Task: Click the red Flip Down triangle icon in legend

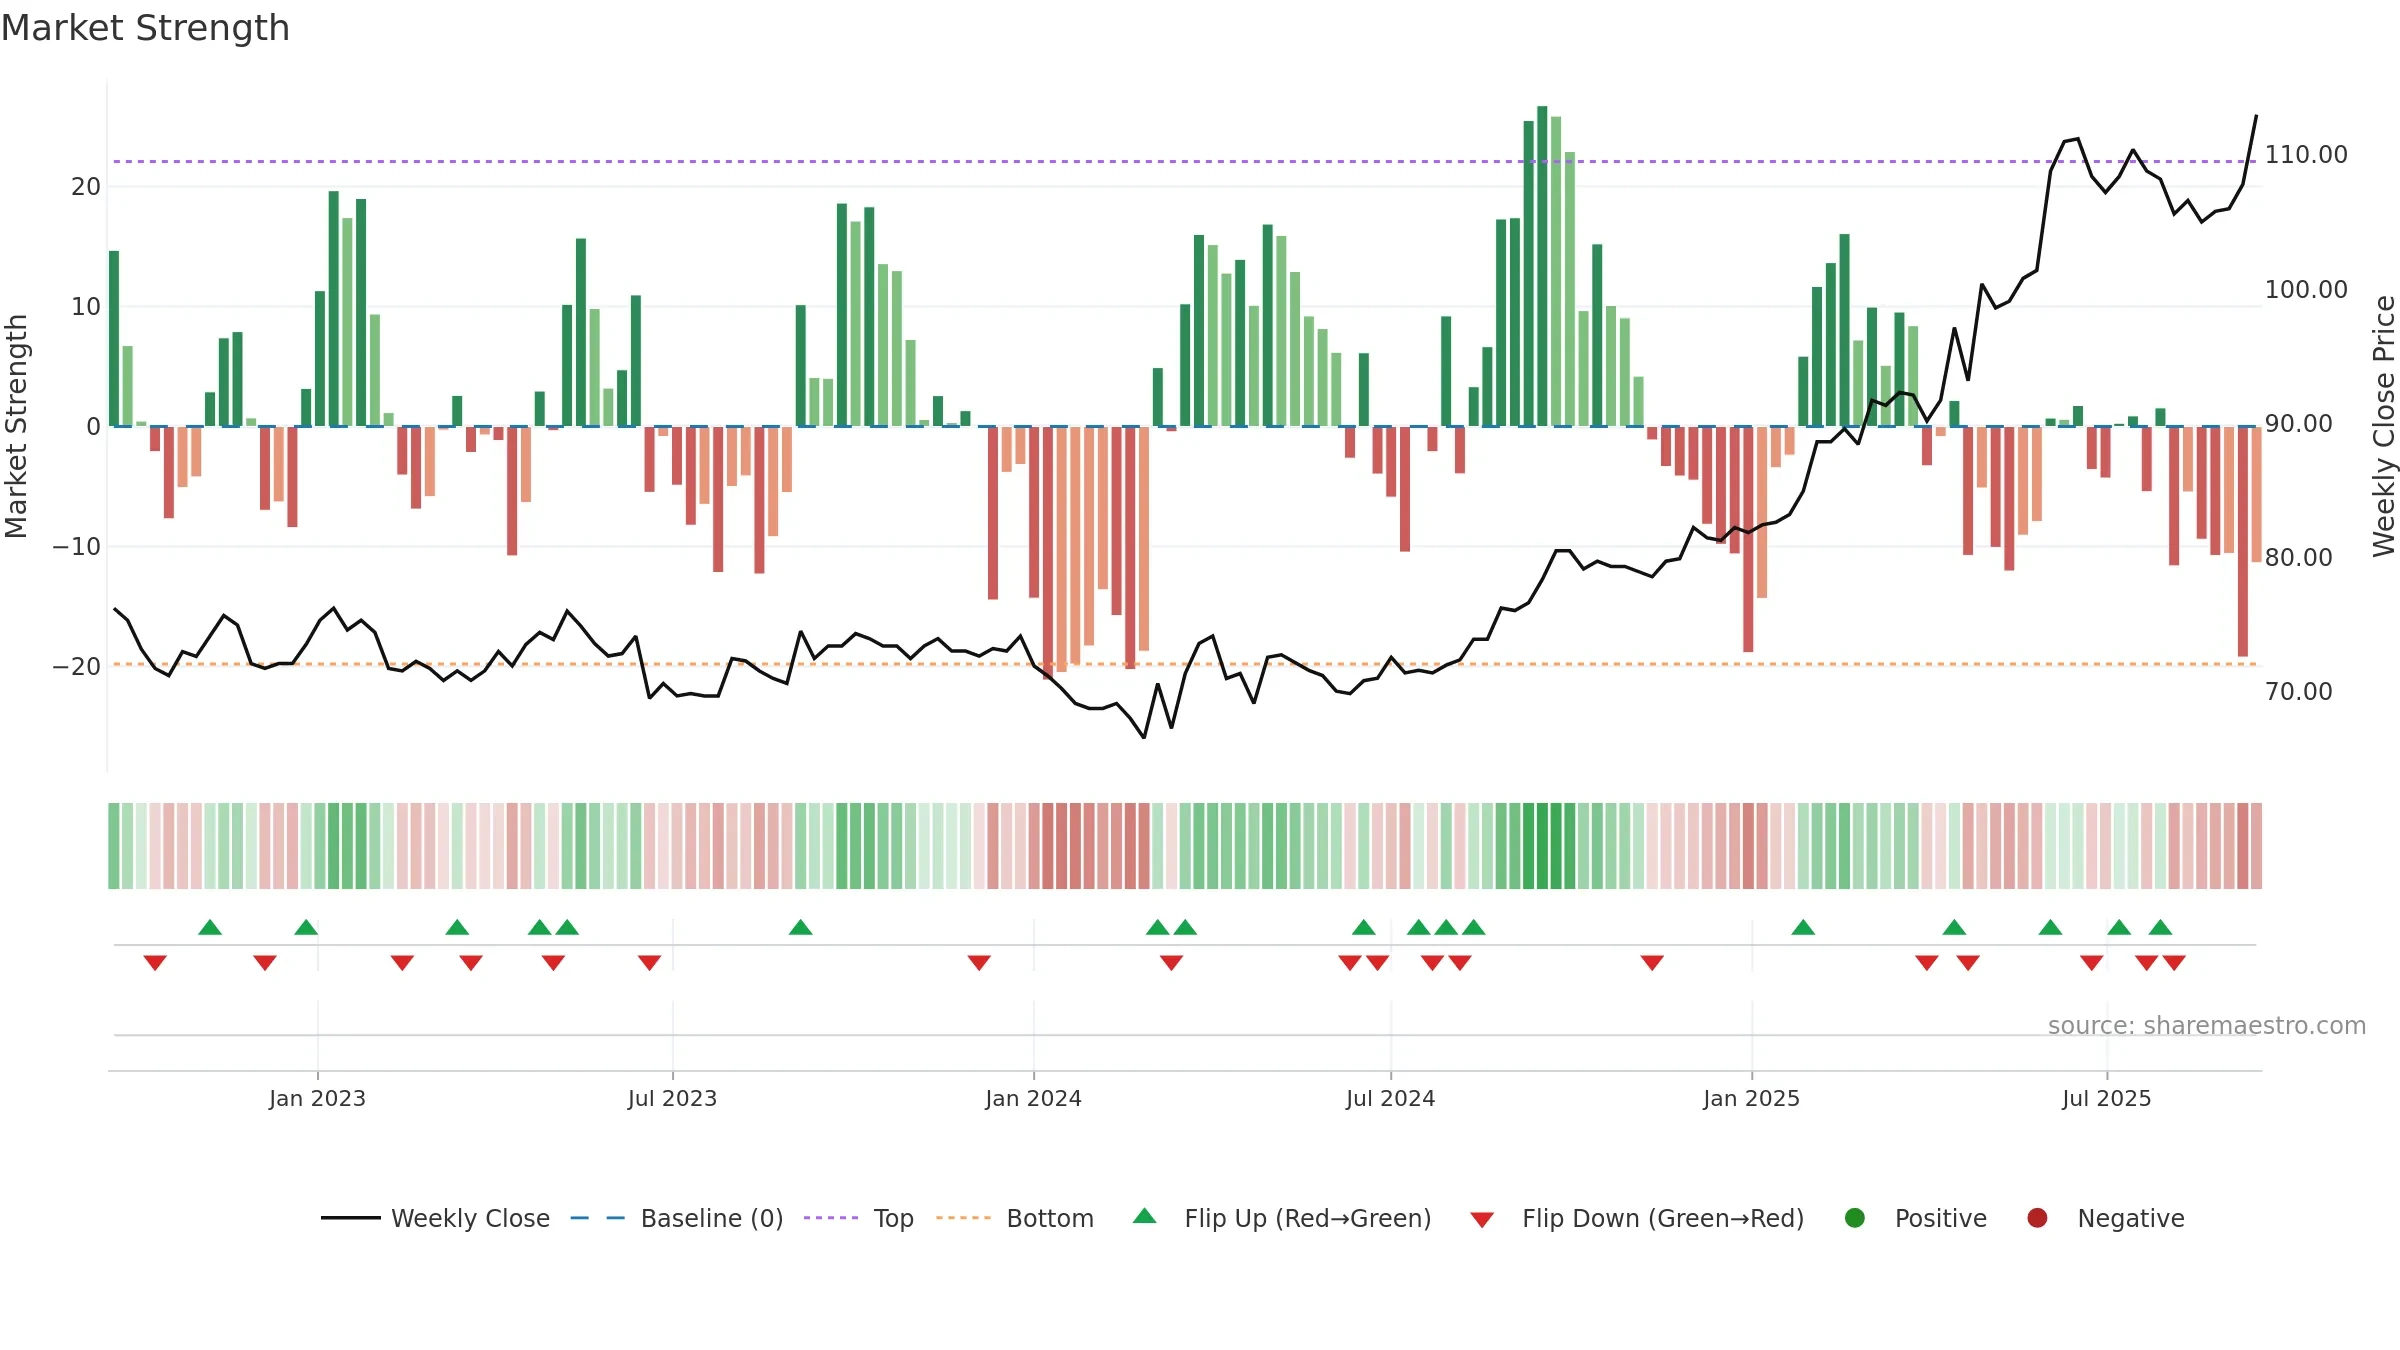Action: click(1482, 1220)
